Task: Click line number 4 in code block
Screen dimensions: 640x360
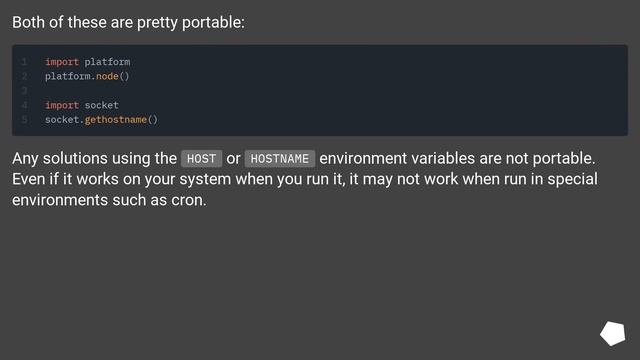Action: click(24, 105)
